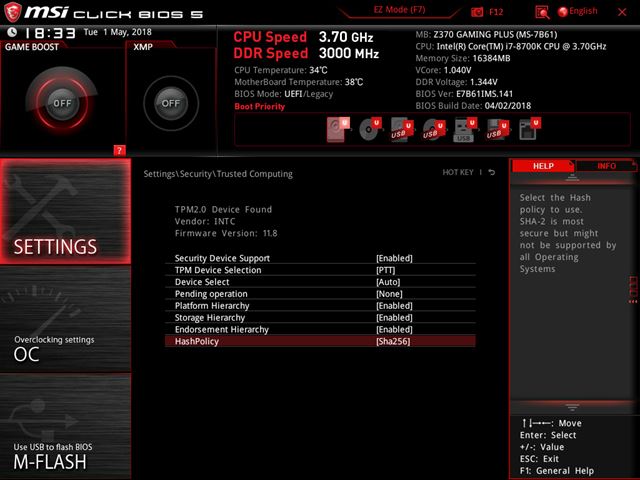Change Security Device Support value
The image size is (640, 480).
pos(394,258)
